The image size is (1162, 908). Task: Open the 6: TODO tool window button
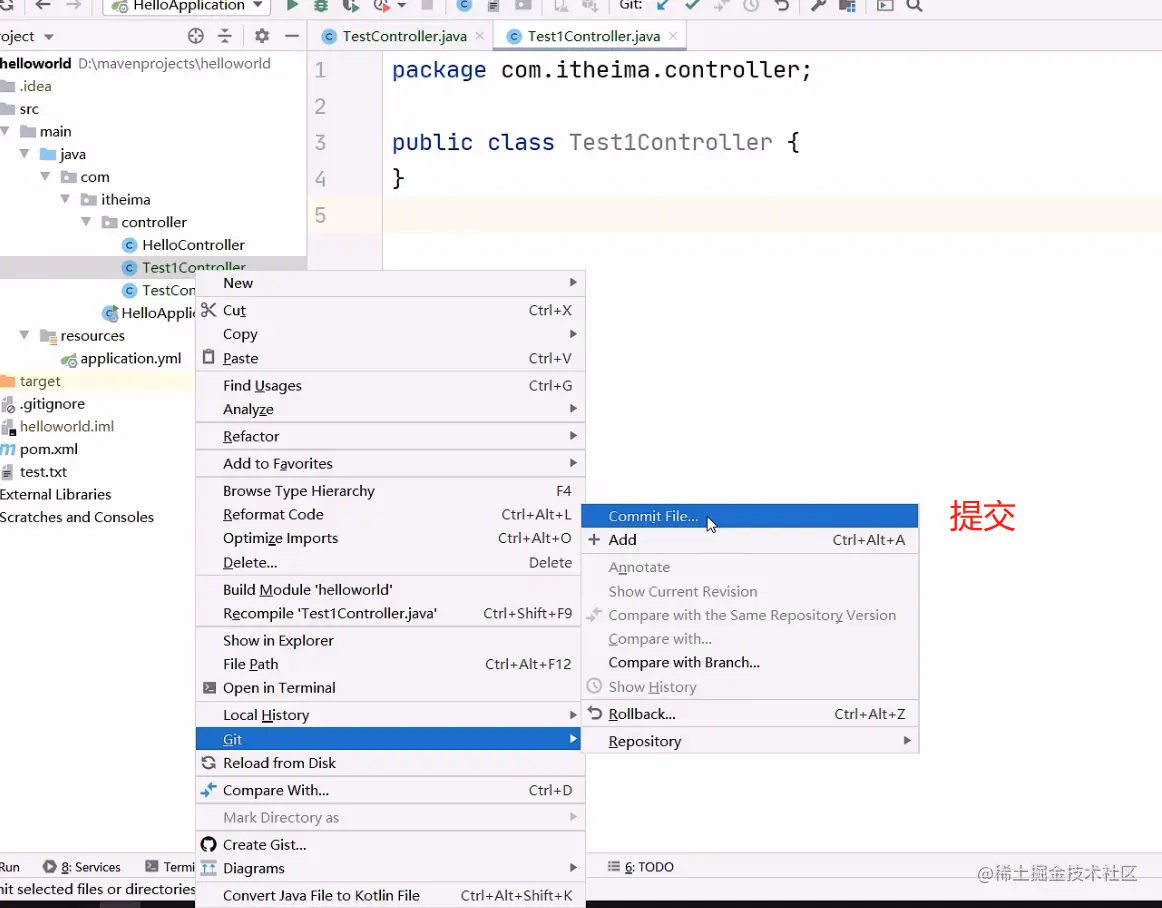click(x=641, y=866)
